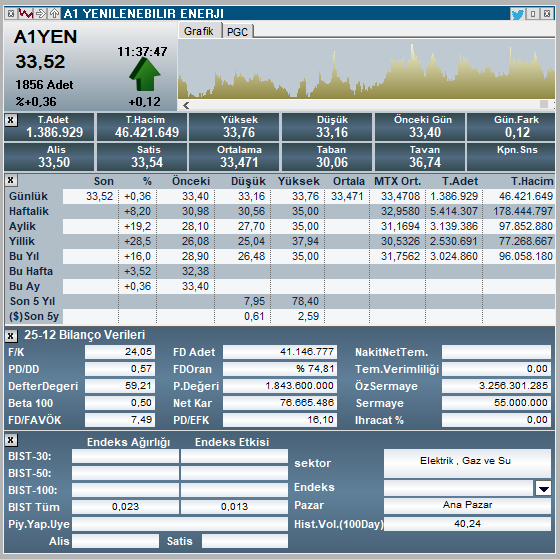Click the right arrow icon in title bar
Image resolution: width=560 pixels, height=559 pixels.
coord(41,14)
